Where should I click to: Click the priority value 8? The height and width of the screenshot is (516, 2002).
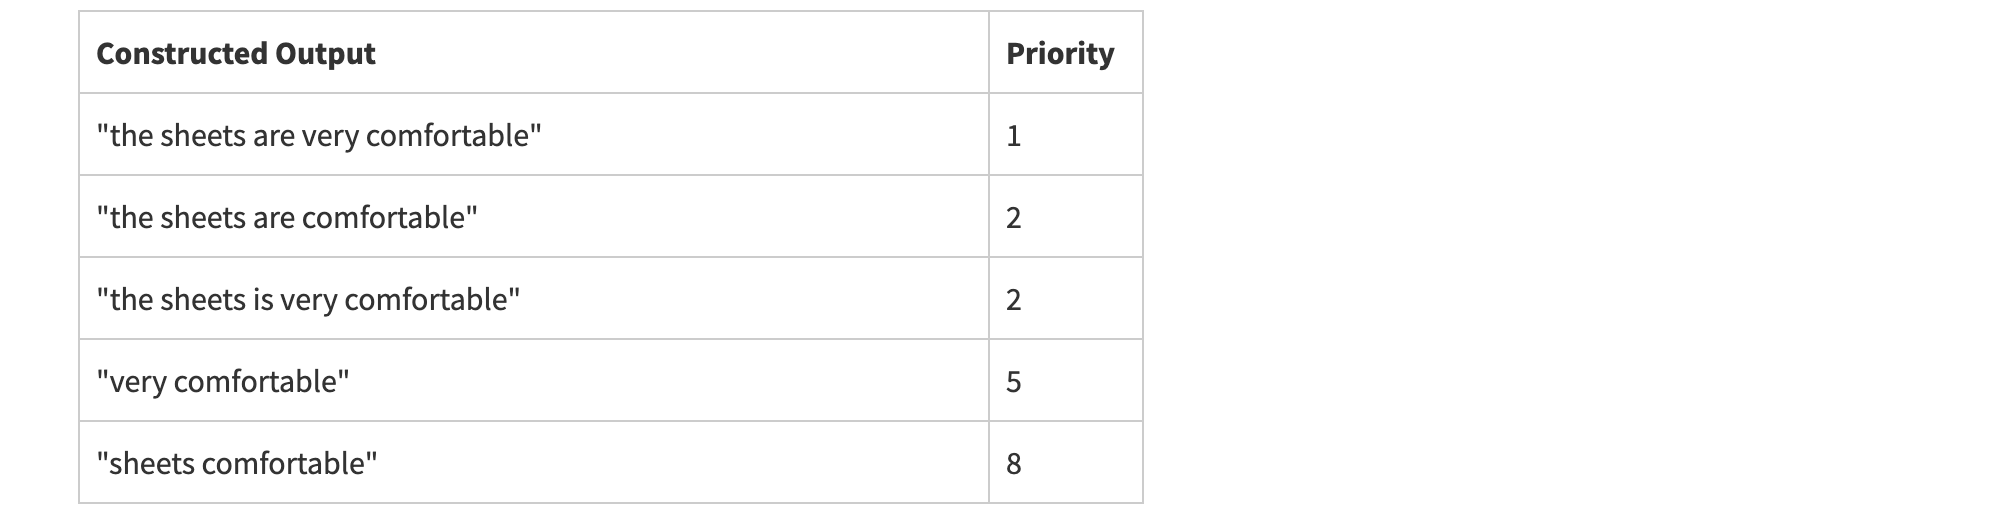tap(1013, 464)
